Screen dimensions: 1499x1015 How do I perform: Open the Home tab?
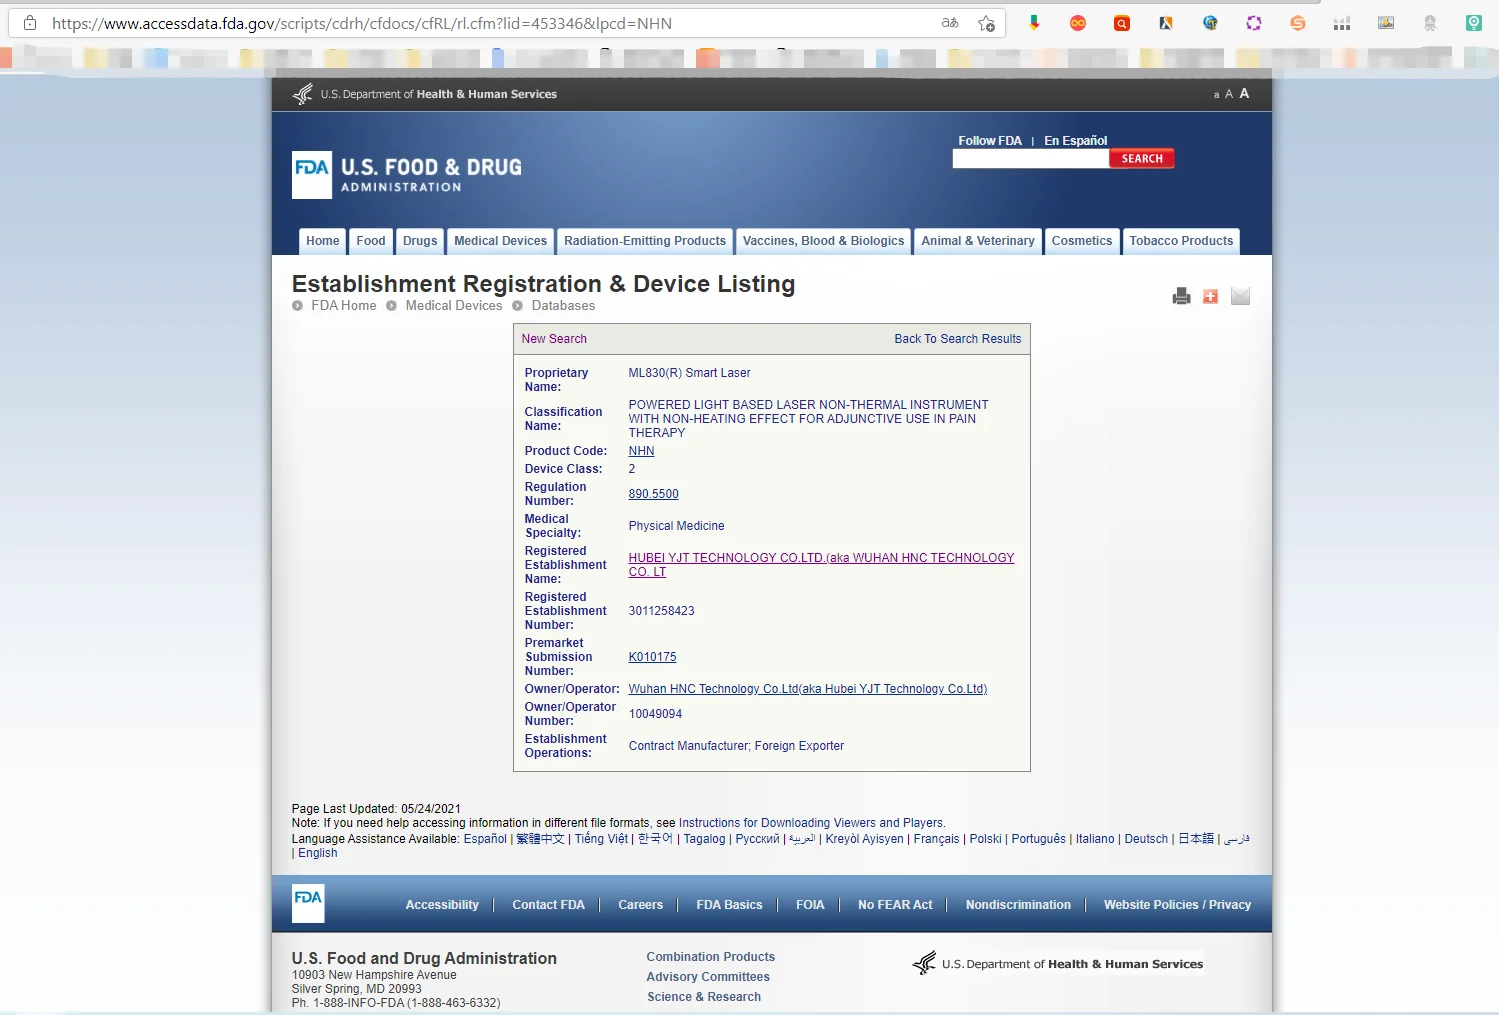pos(322,241)
